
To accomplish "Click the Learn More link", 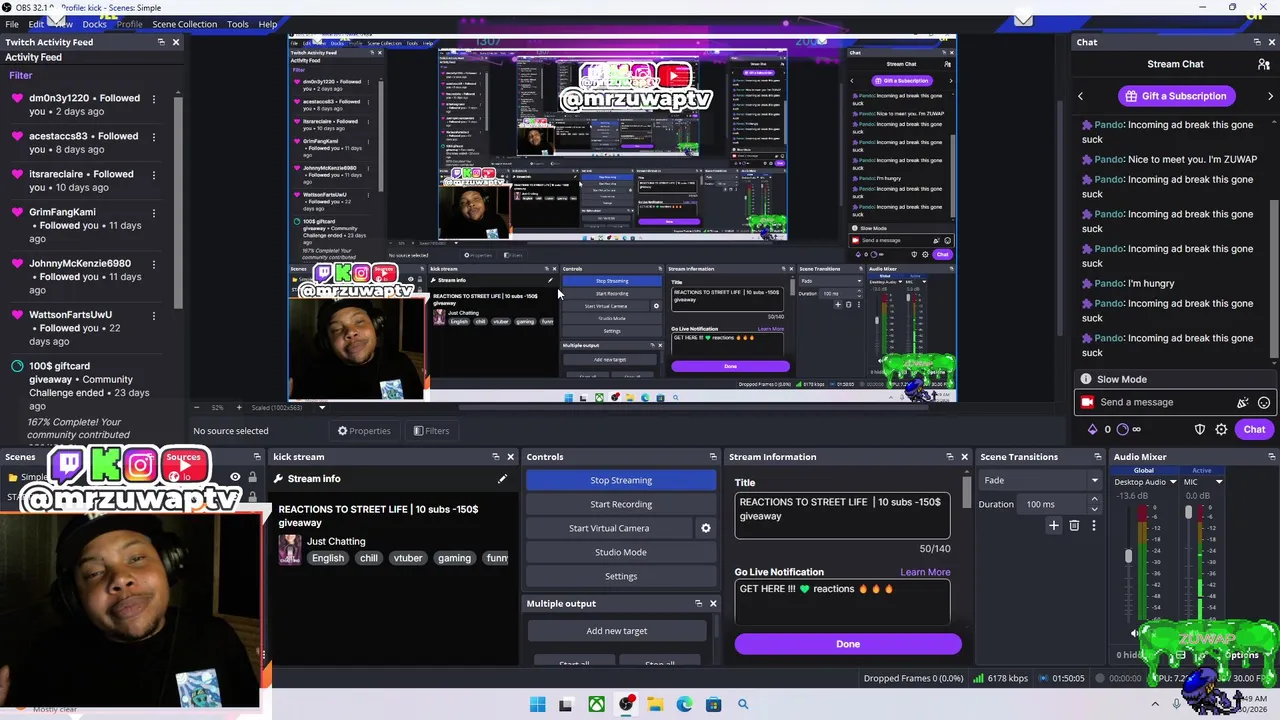I will tap(925, 572).
